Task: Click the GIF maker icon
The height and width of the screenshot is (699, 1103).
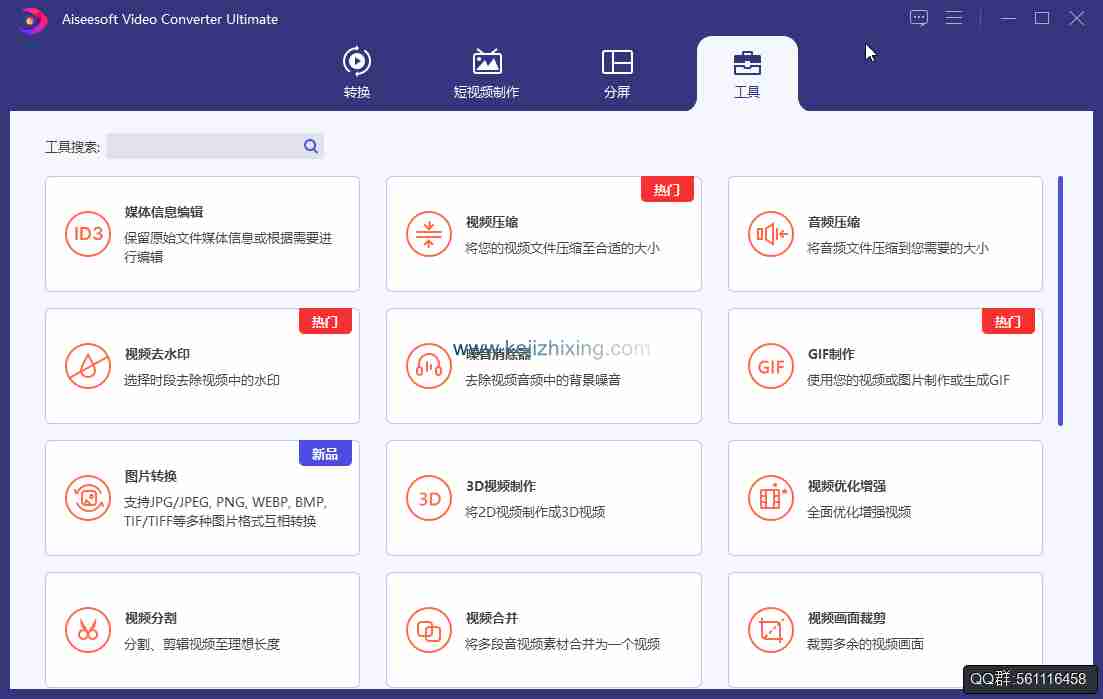Action: coord(771,366)
